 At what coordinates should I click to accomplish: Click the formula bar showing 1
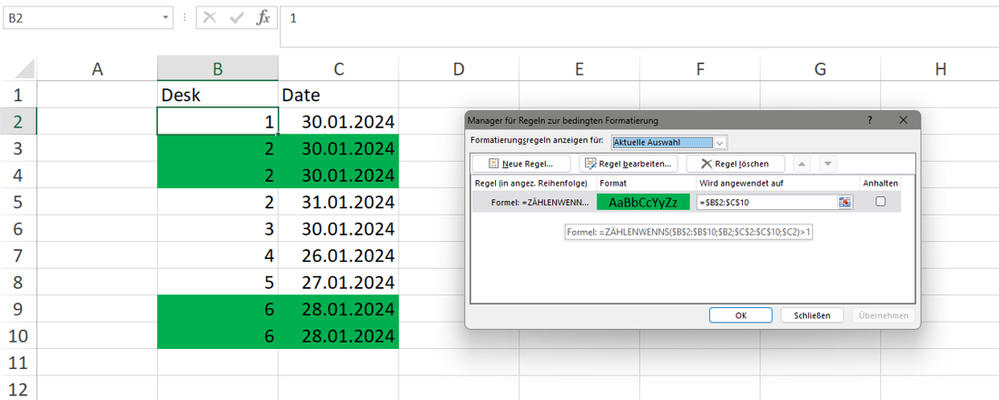(639, 26)
